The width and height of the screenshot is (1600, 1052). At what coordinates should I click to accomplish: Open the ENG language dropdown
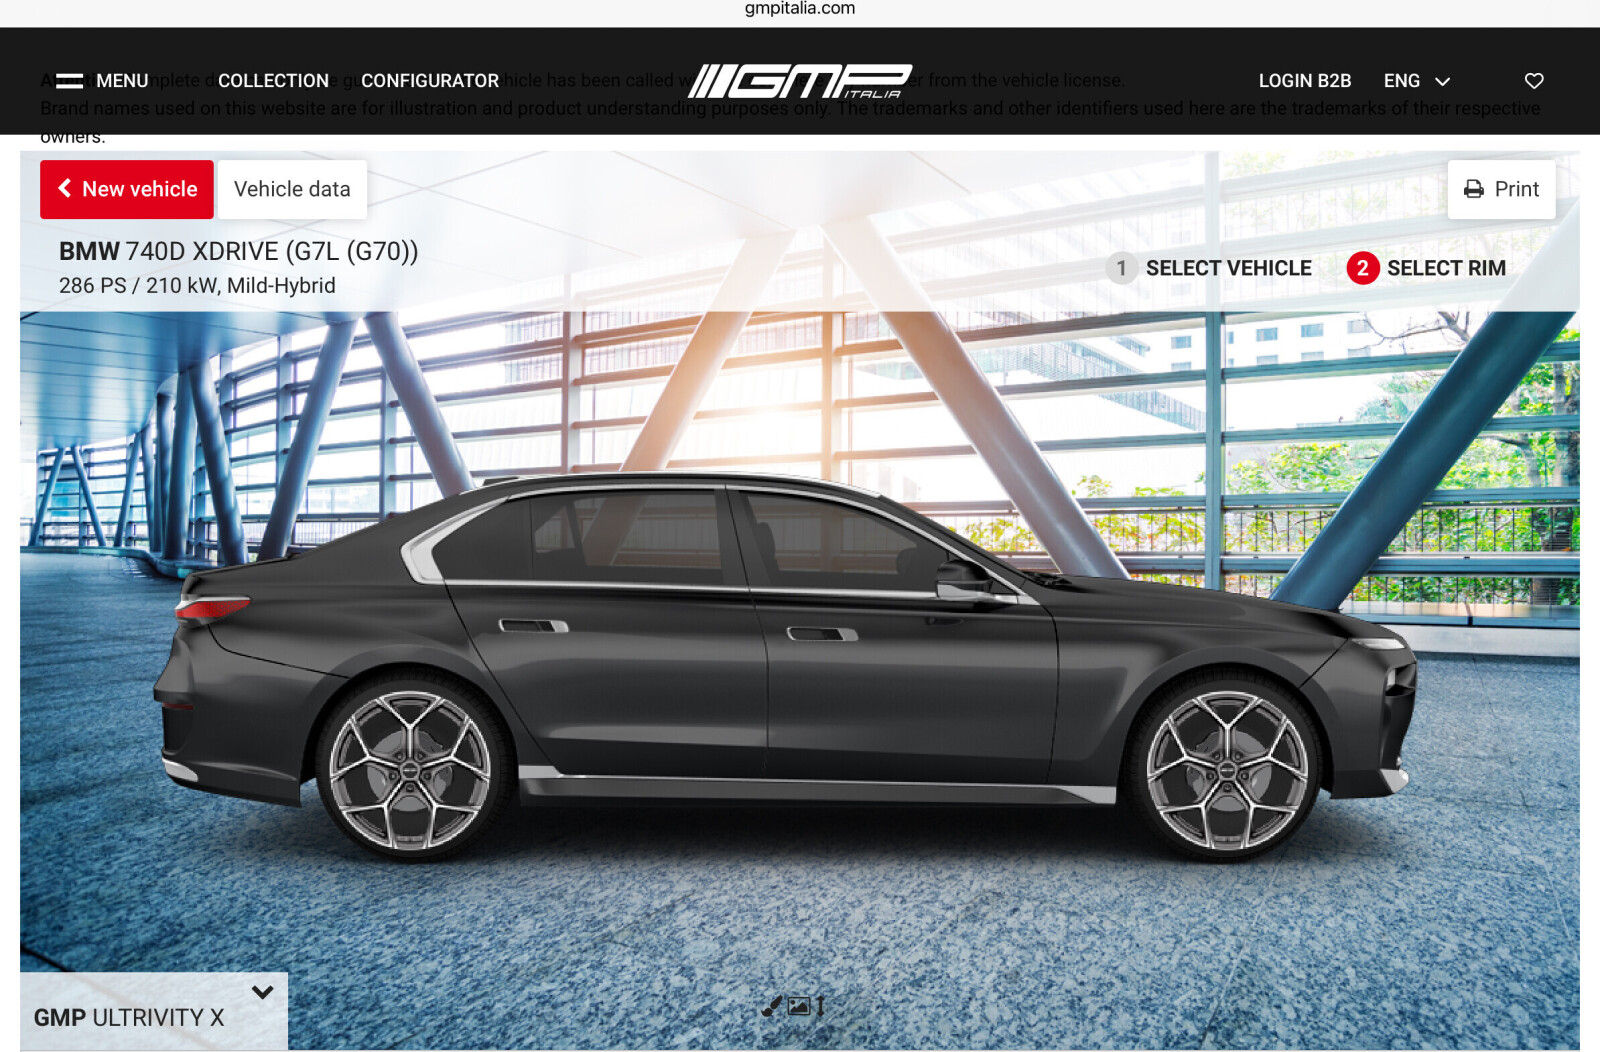tap(1416, 81)
